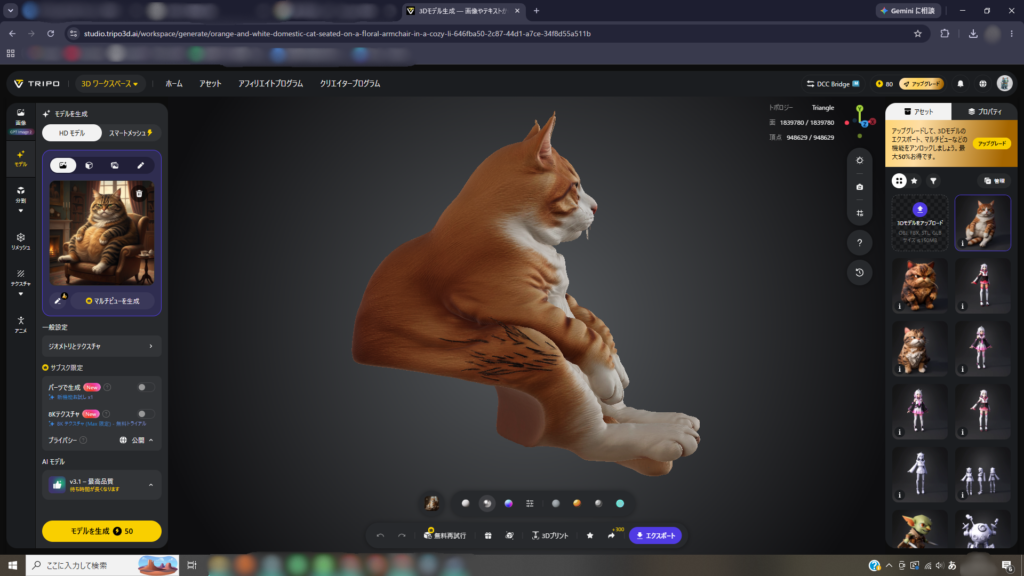Click the undo arrow in bottom toolbar
The height and width of the screenshot is (576, 1024).
coord(380,536)
